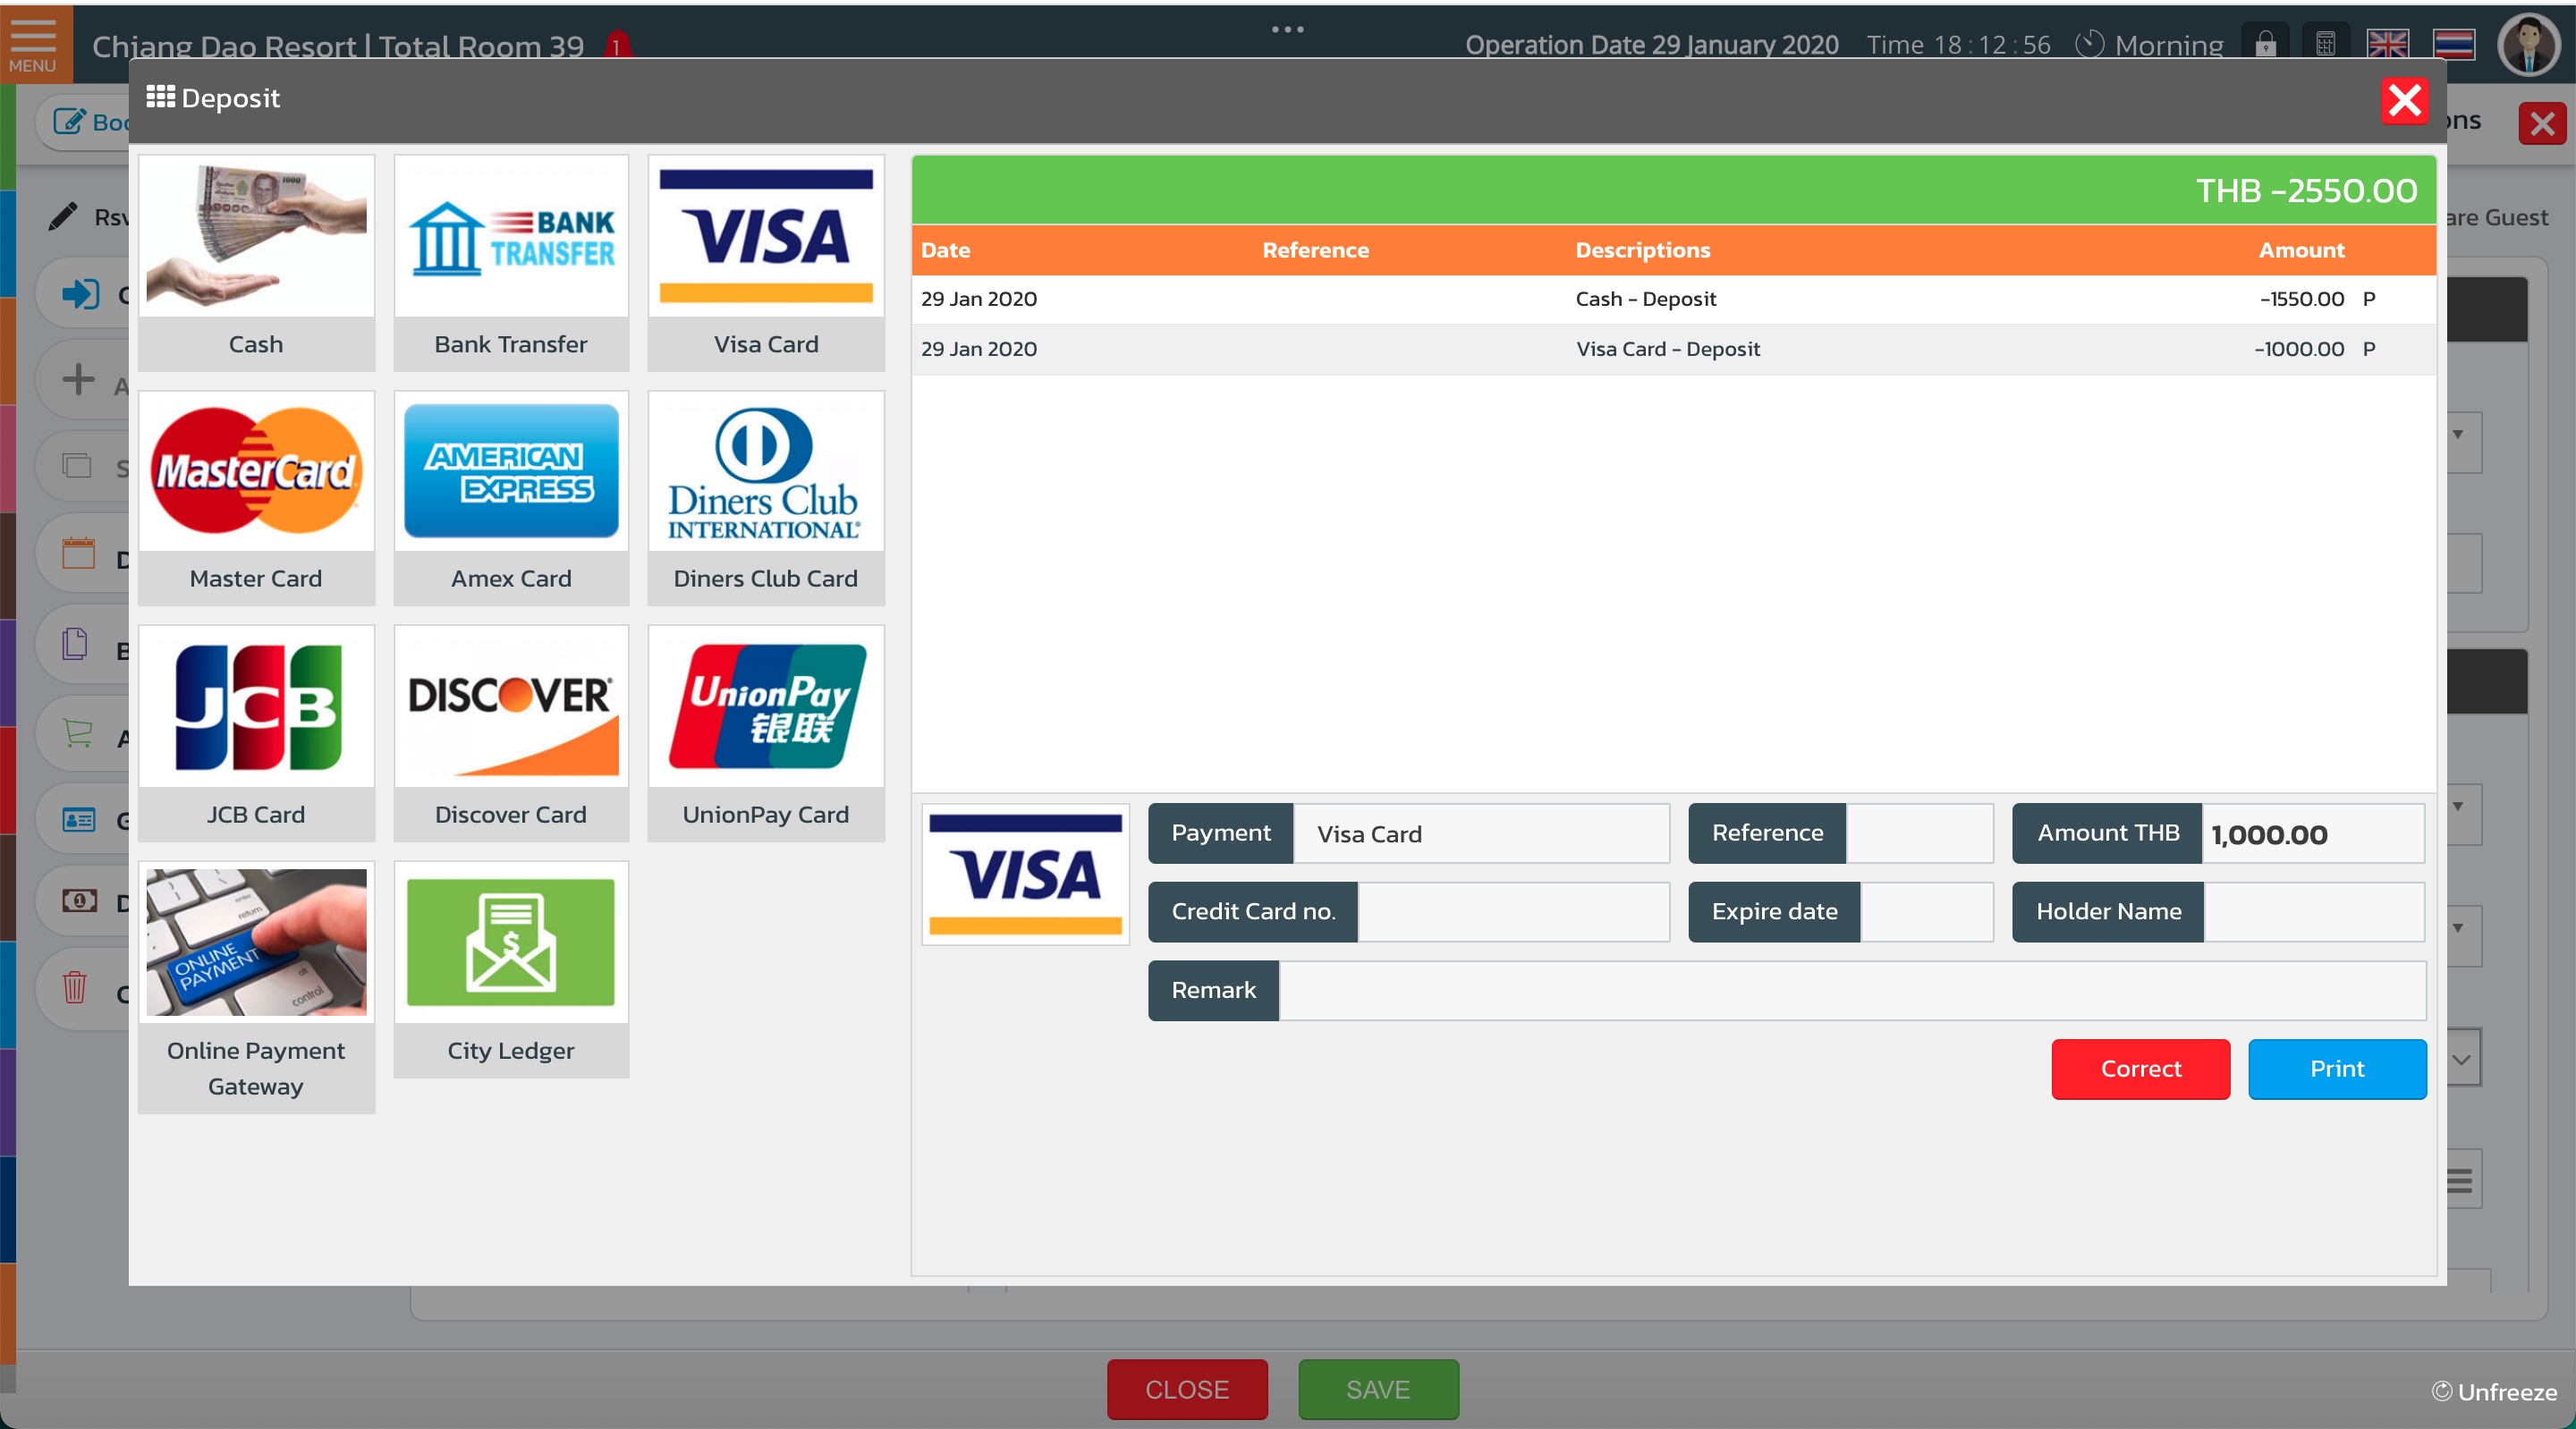
Task: Pick Online Payment Gateway option
Action: [256, 985]
